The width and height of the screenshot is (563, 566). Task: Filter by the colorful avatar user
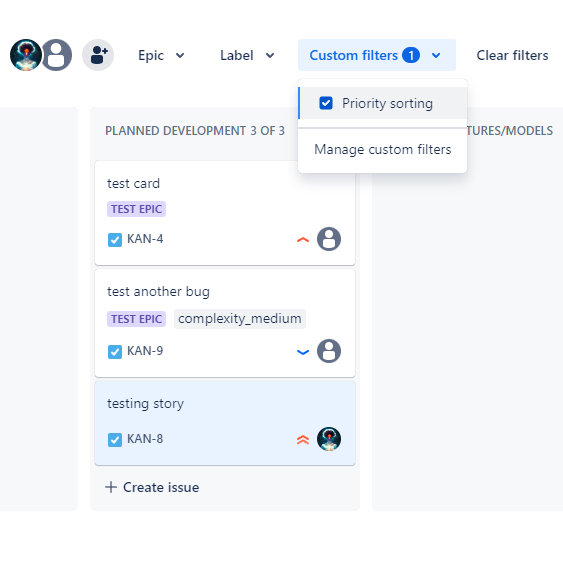(x=26, y=55)
